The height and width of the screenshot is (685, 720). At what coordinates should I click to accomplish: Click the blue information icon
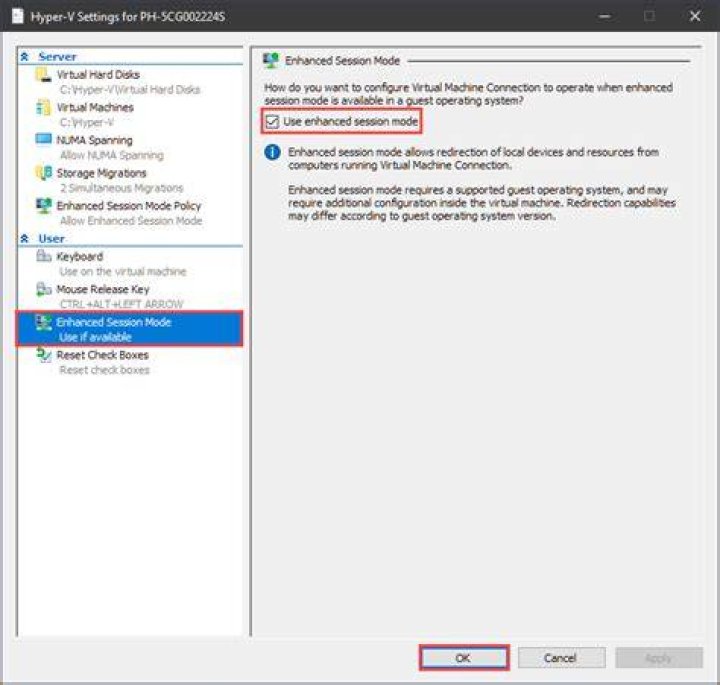tap(272, 152)
